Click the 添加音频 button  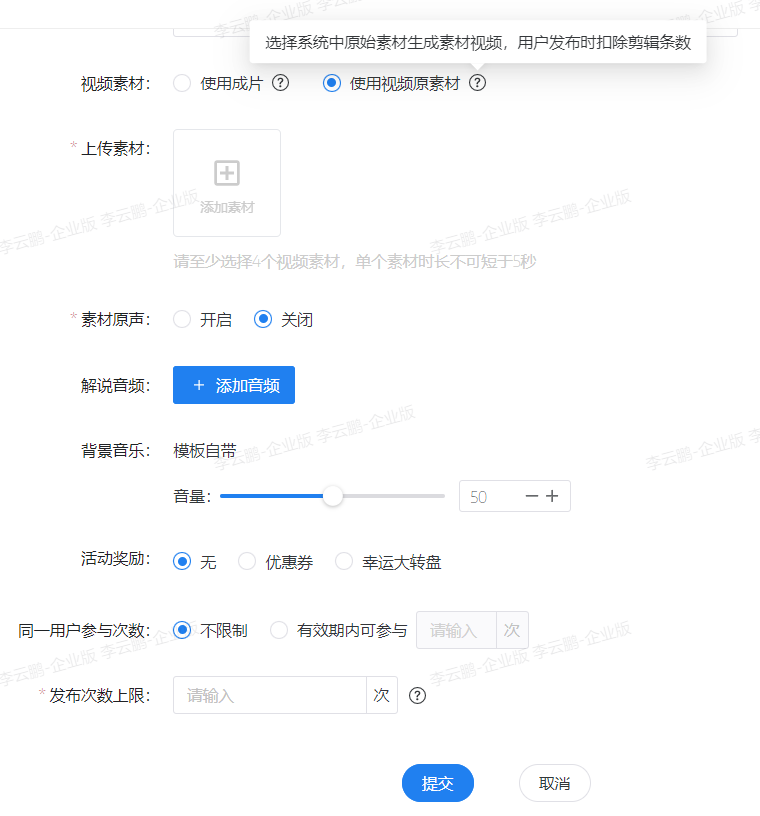tap(234, 385)
